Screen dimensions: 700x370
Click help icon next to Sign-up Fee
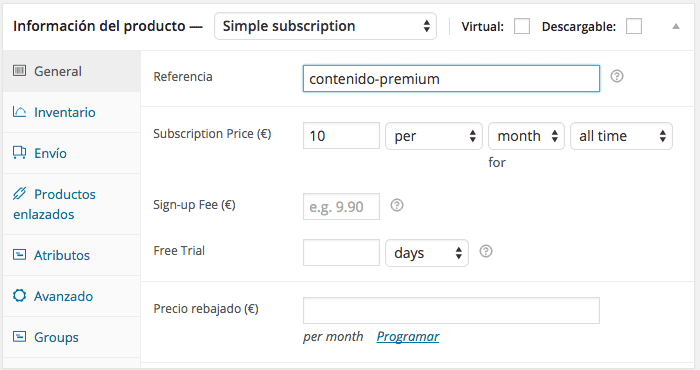(397, 205)
